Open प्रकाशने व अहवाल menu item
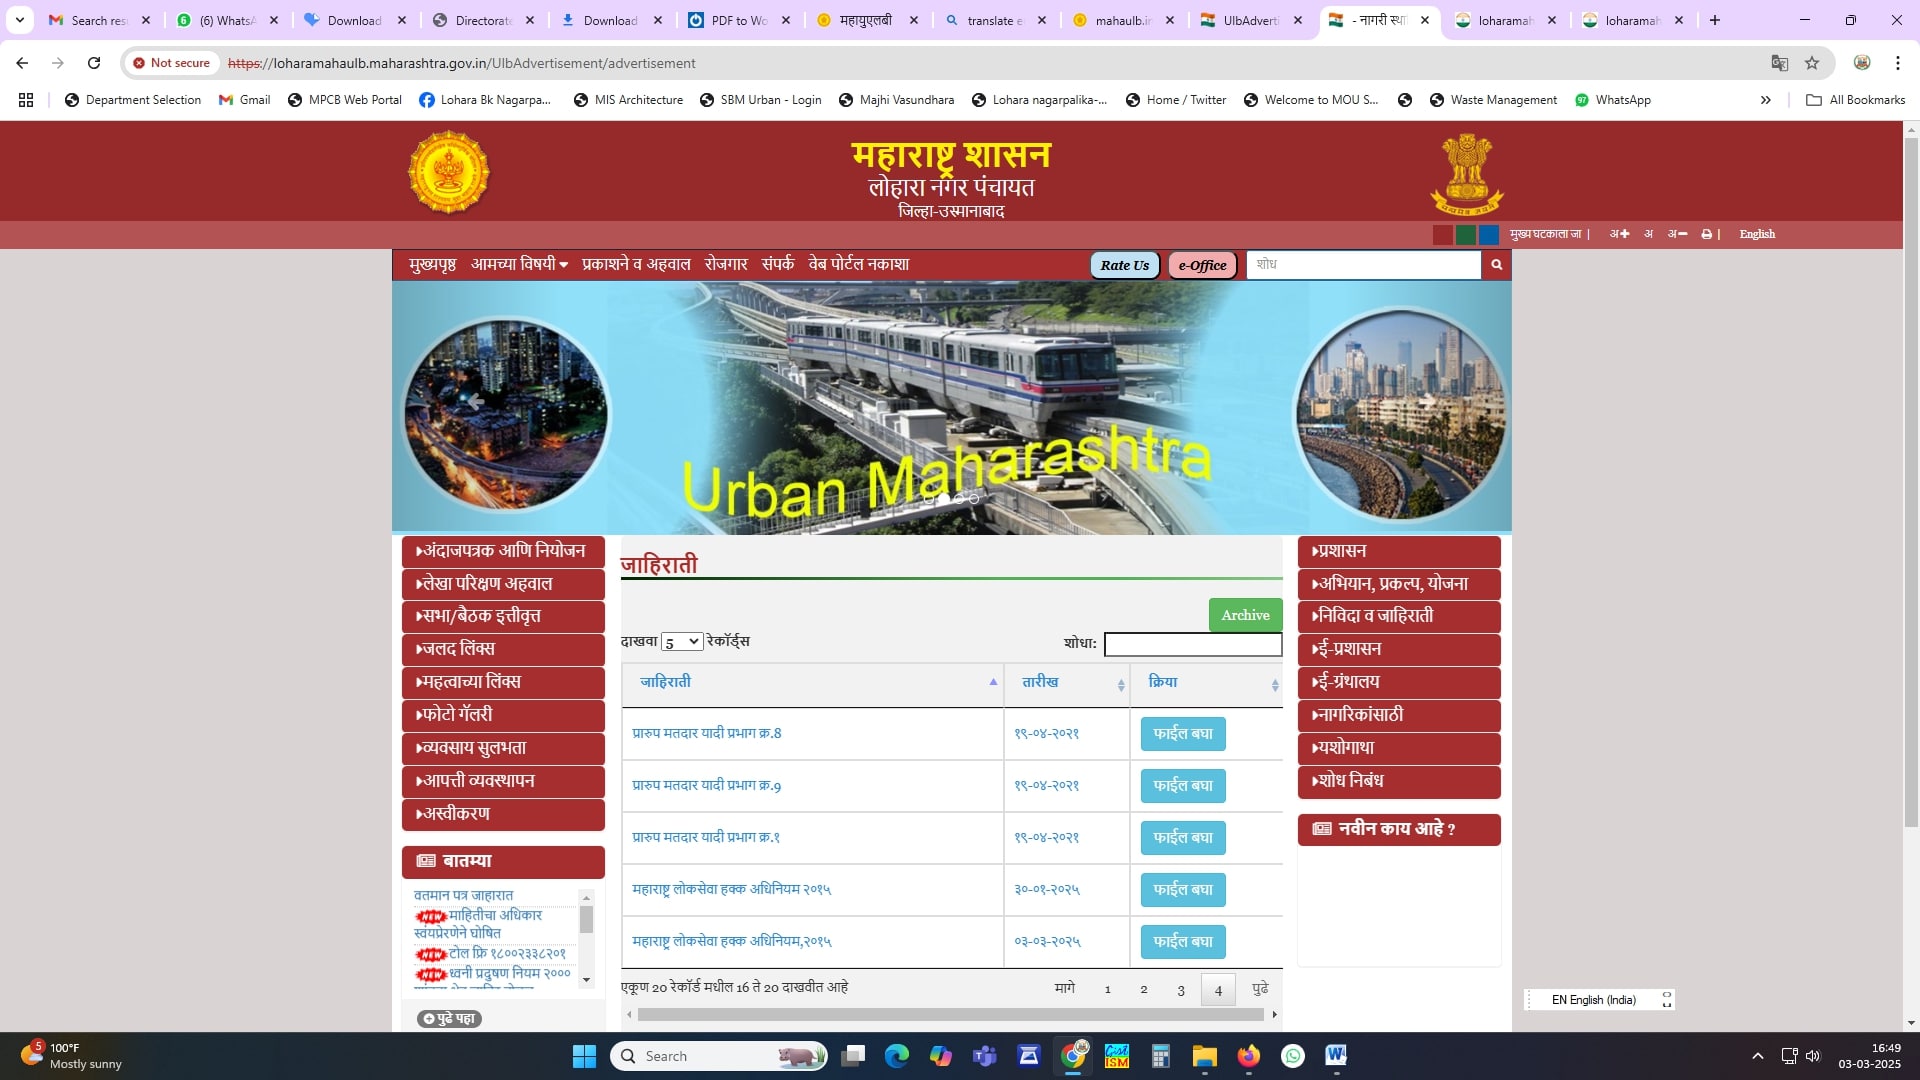 pos(636,264)
